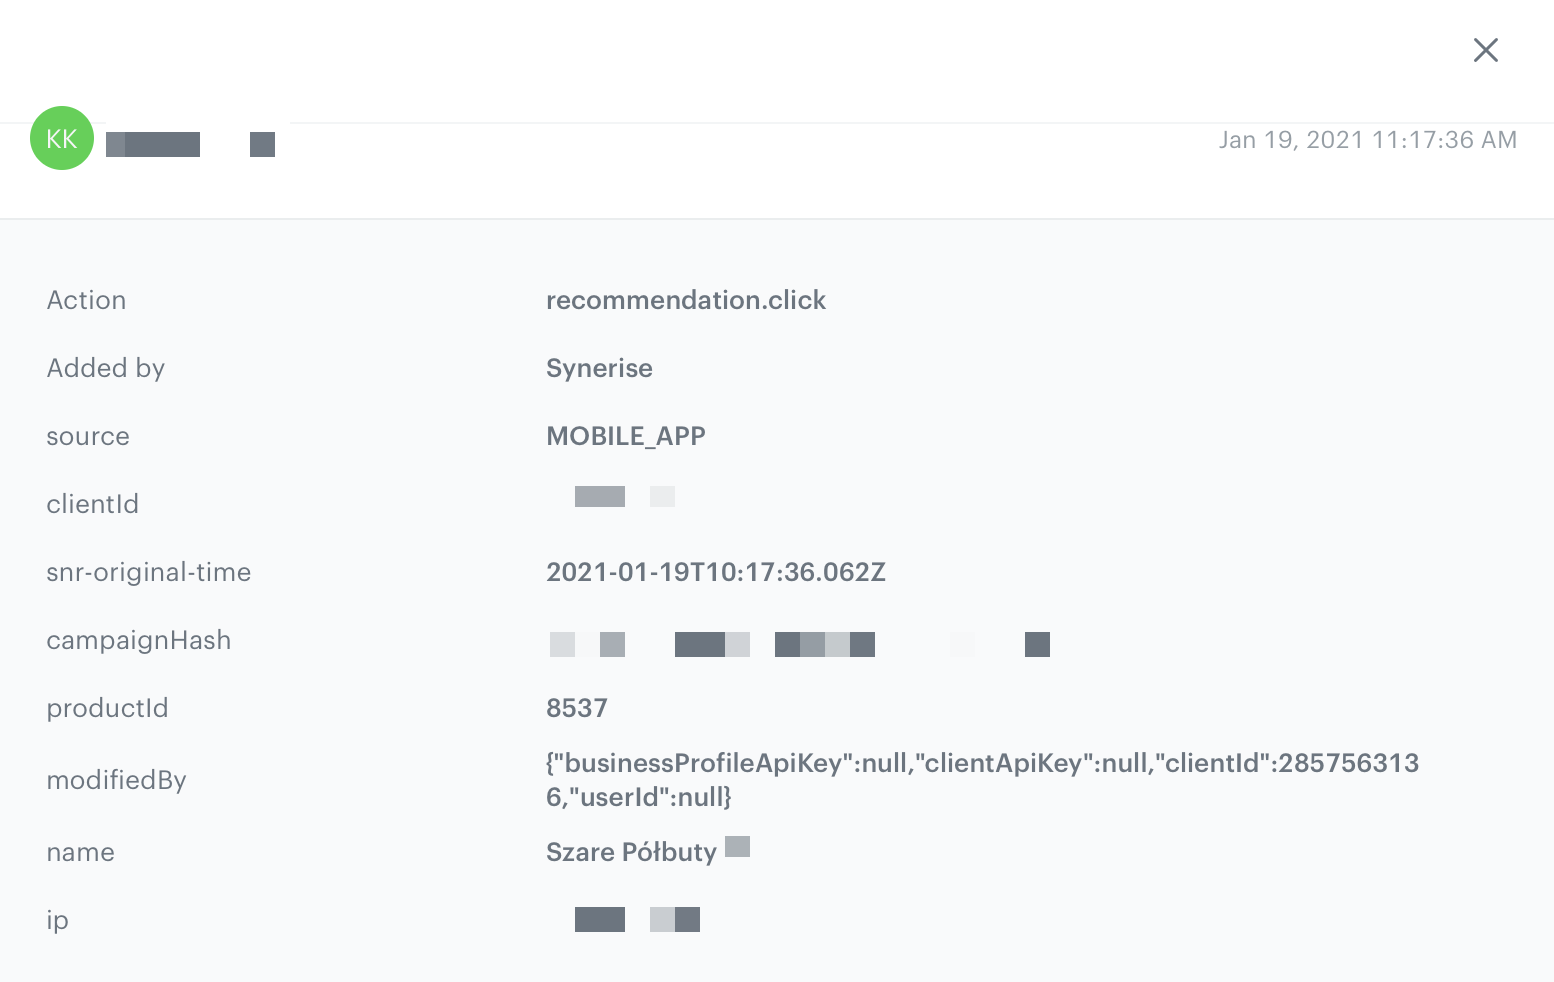1554x982 pixels.
Task: Select the campaignHash parameter label
Action: click(138, 640)
